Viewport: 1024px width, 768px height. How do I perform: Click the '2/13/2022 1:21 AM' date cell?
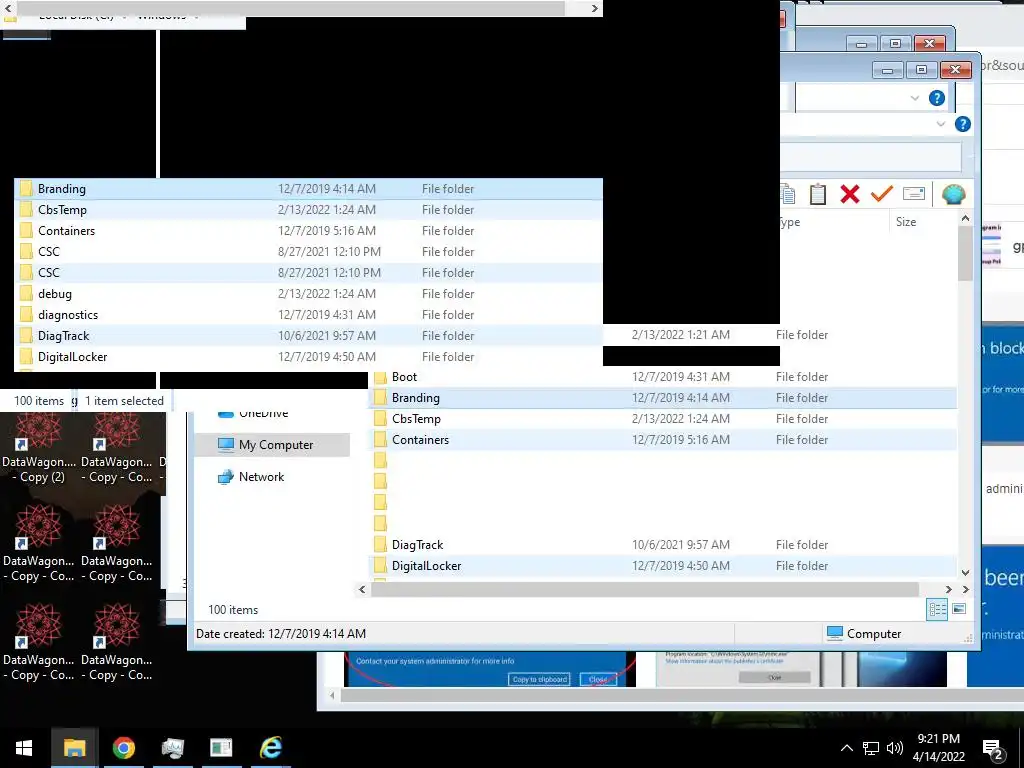680,335
